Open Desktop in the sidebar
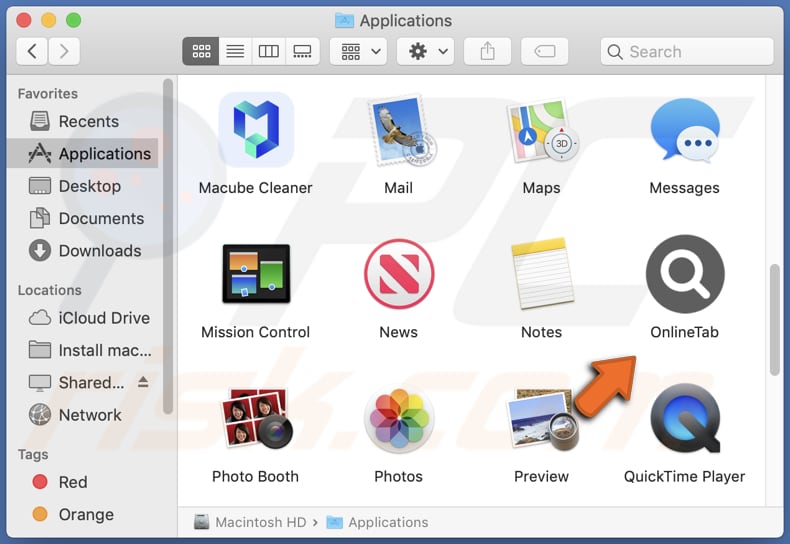 83,186
